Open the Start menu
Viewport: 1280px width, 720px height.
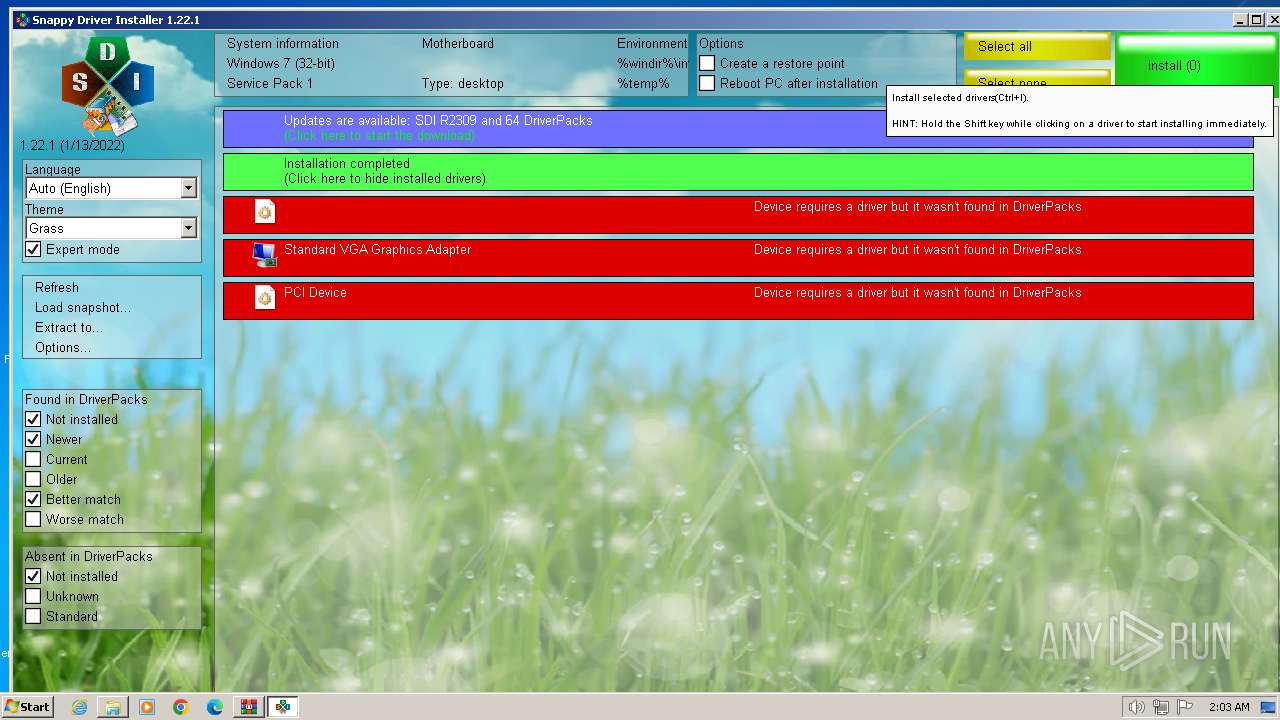[x=27, y=707]
